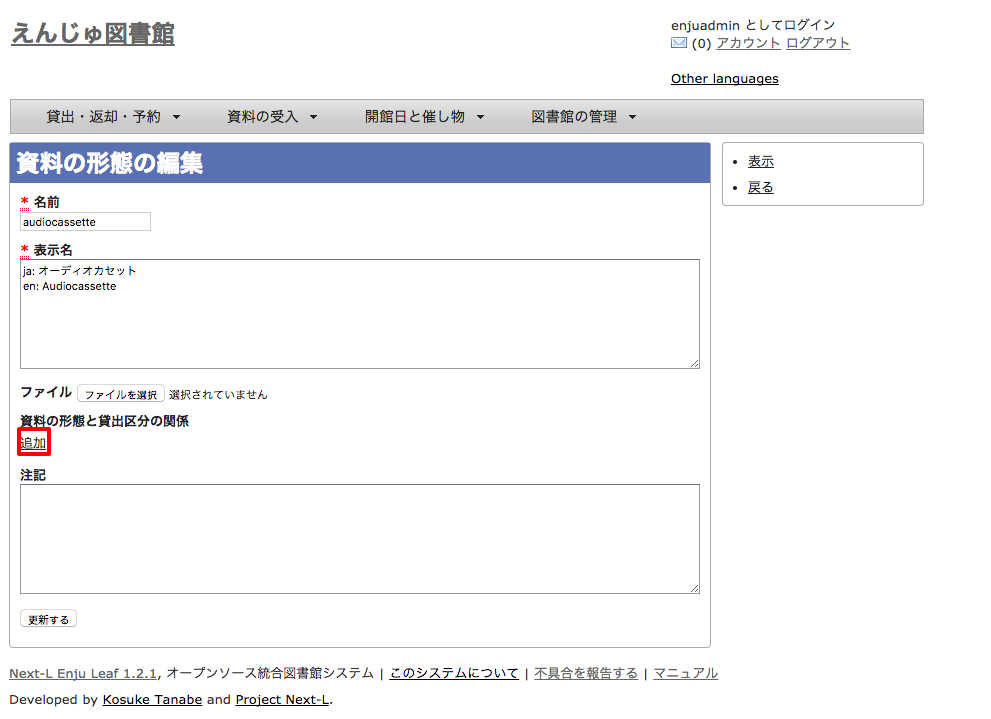Expand arrow next to 図書館の管理

(x=633, y=117)
